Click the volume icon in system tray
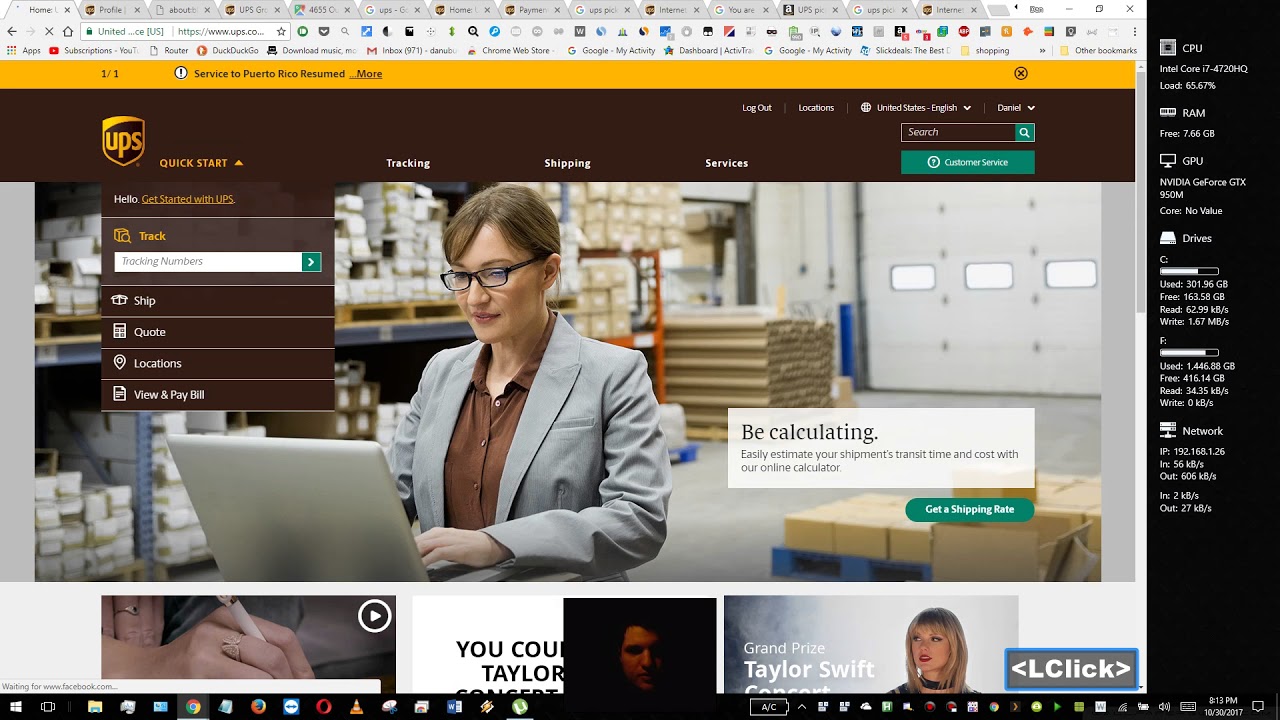 pos(1163,707)
